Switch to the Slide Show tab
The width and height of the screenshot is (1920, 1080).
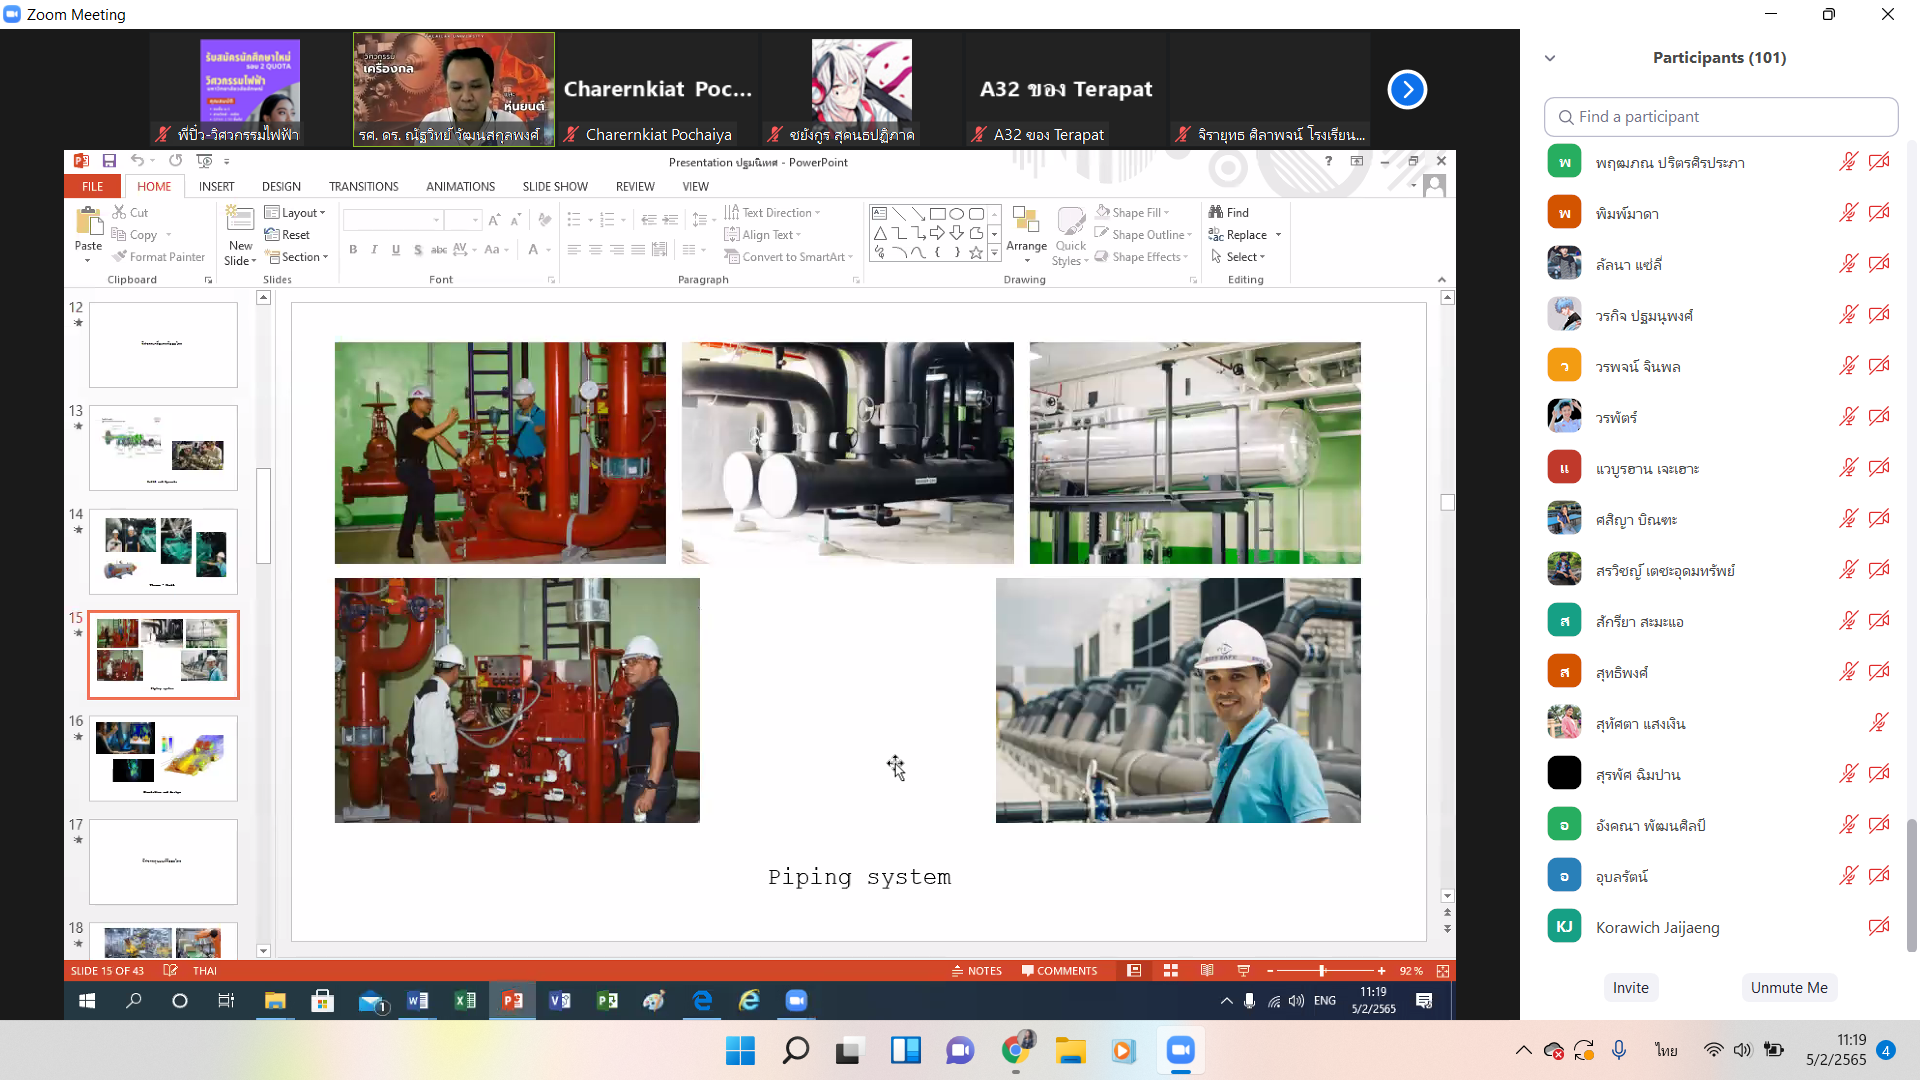click(x=555, y=187)
